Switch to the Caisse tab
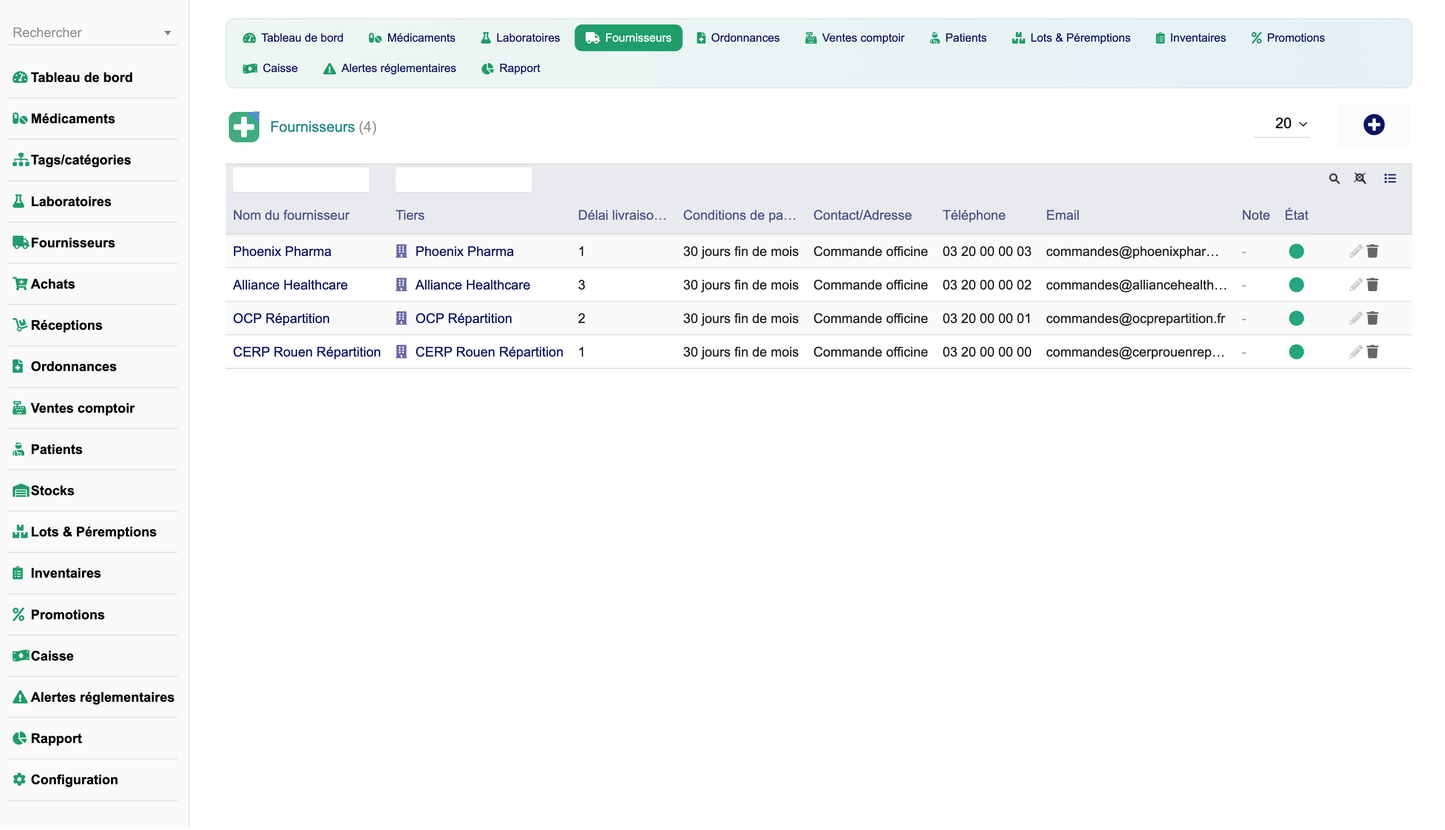The image size is (1445, 830). [x=270, y=69]
